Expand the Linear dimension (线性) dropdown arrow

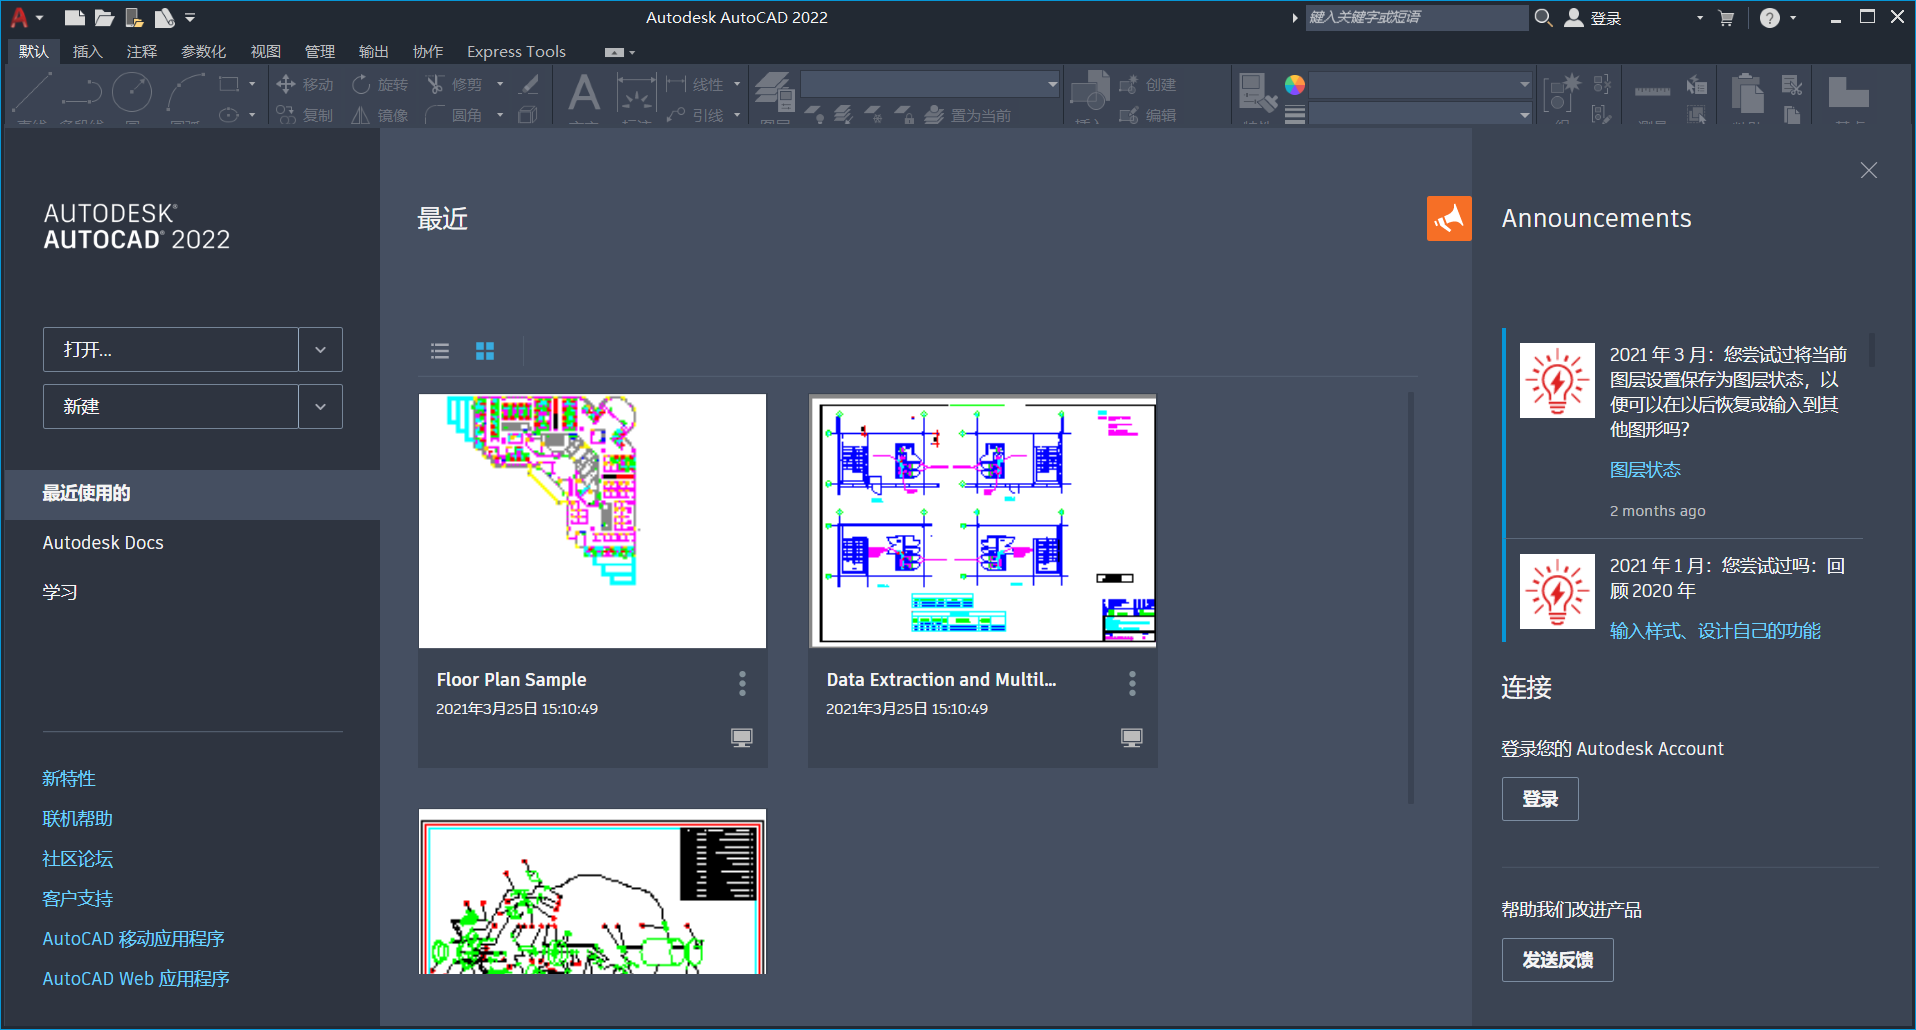pyautogui.click(x=737, y=84)
